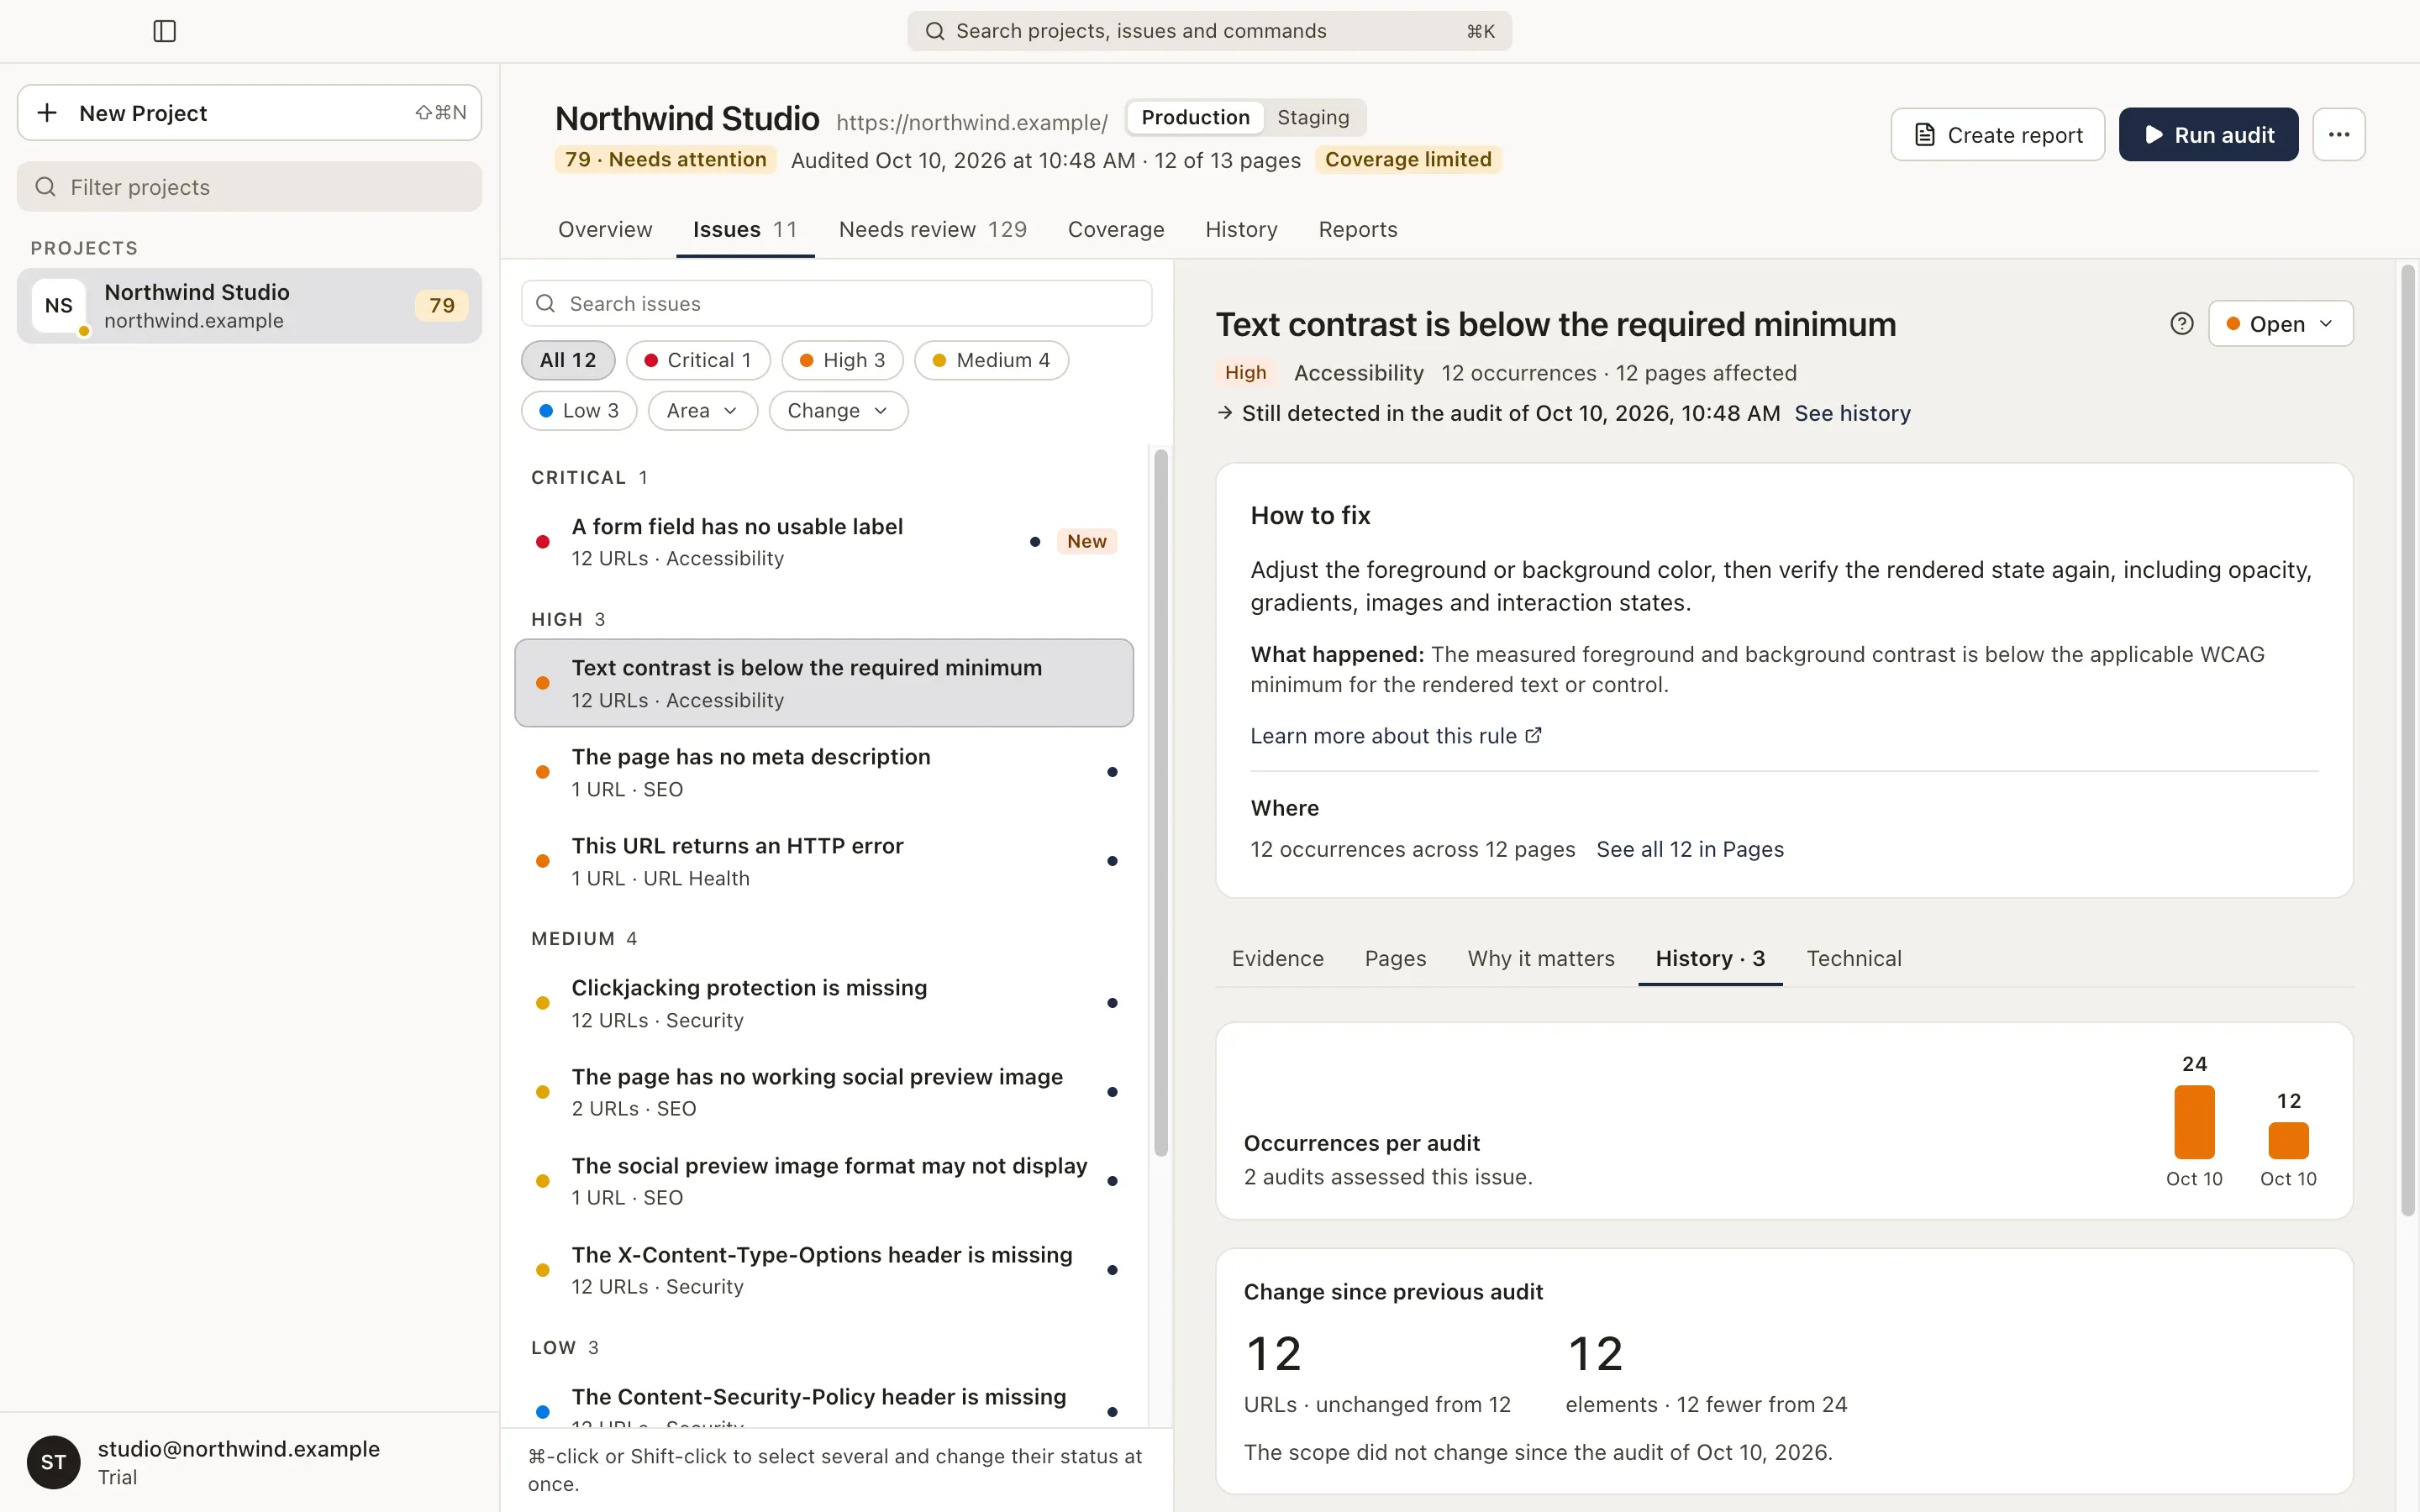Select the Production environment
This screenshot has height=1512, width=2420.
coord(1195,117)
